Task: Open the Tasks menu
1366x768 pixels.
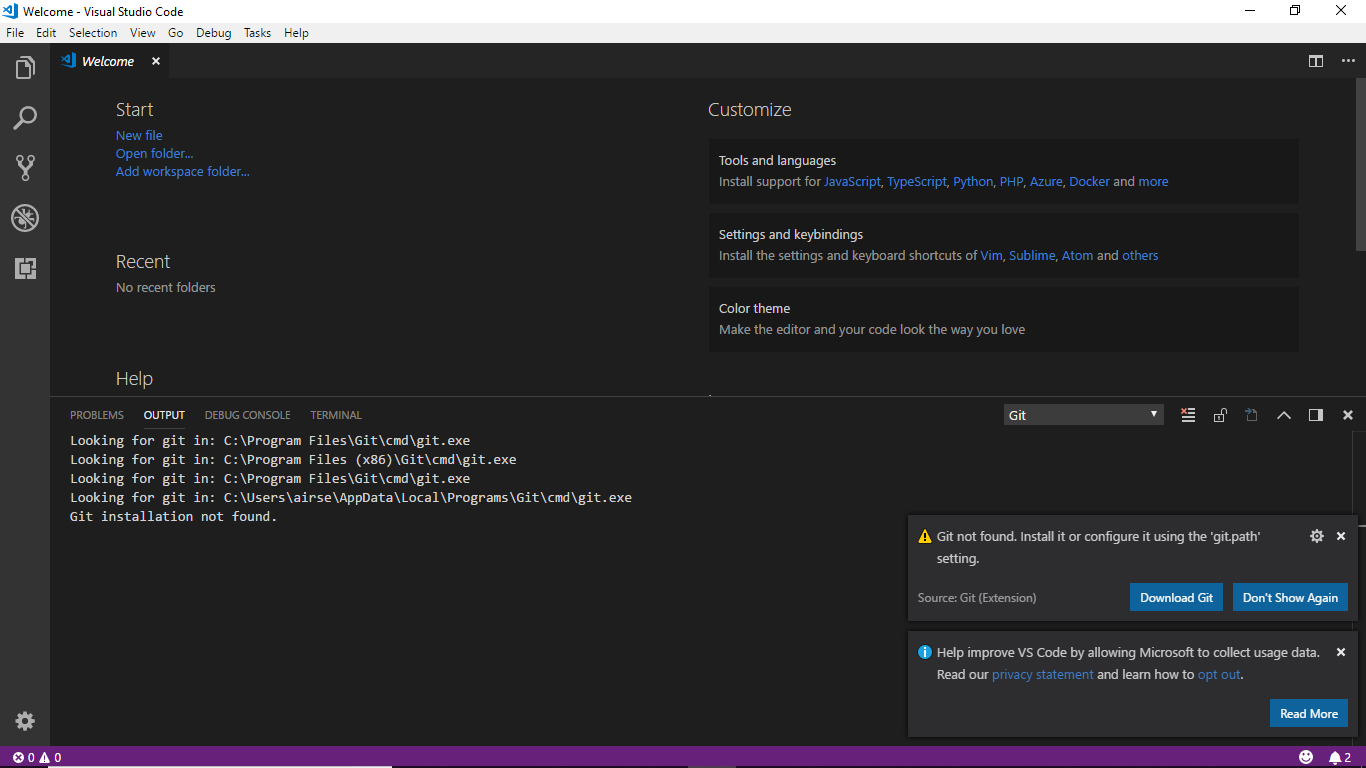Action: tap(258, 33)
